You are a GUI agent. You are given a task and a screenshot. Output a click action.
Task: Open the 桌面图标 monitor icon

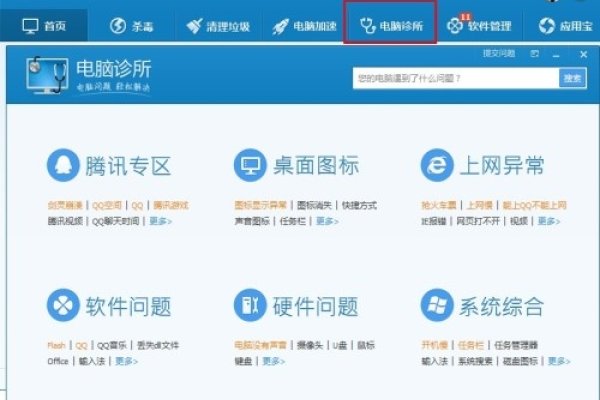(250, 165)
